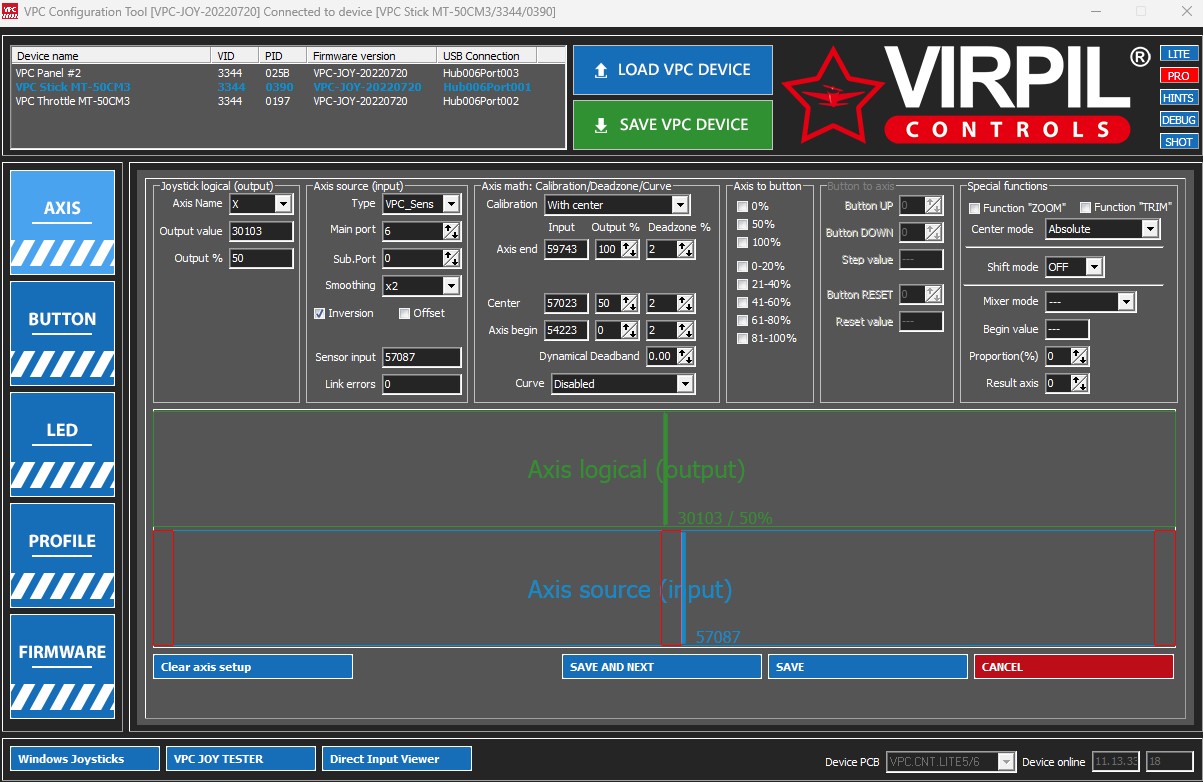This screenshot has height=782, width=1203.
Task: Toggle HINTS mode
Action: pos(1178,98)
